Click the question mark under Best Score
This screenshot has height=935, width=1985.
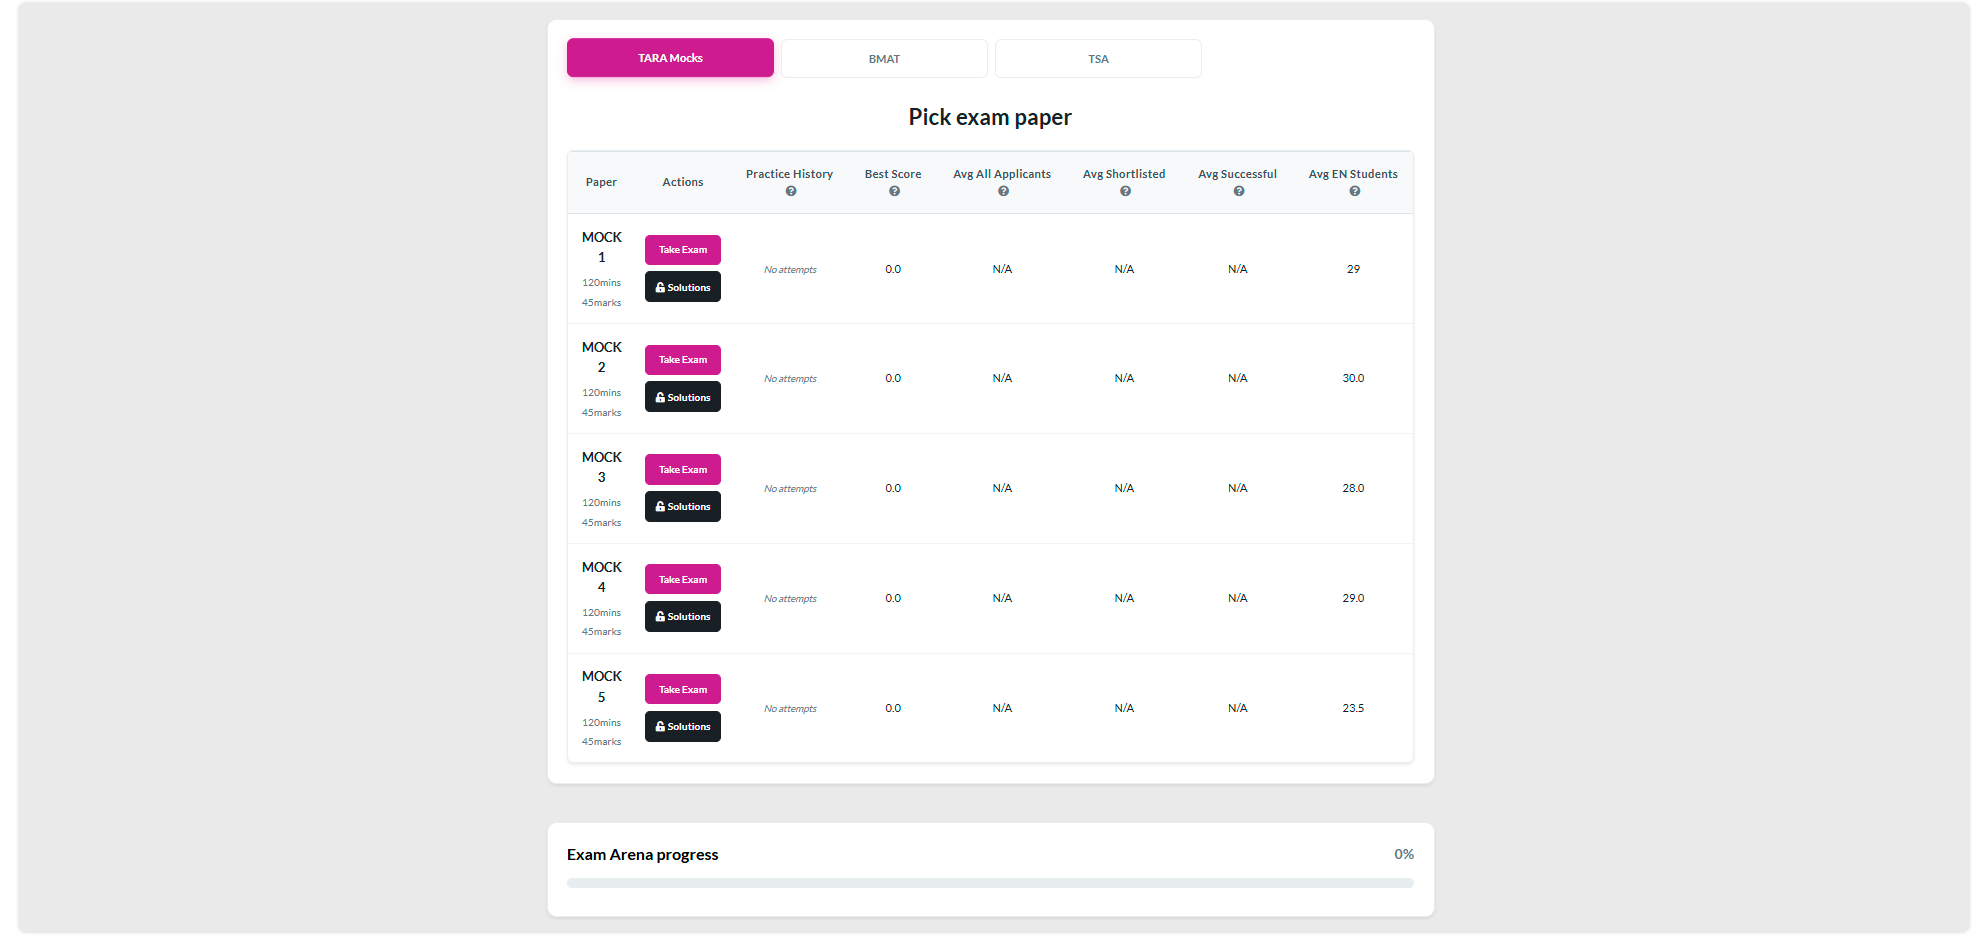point(894,191)
